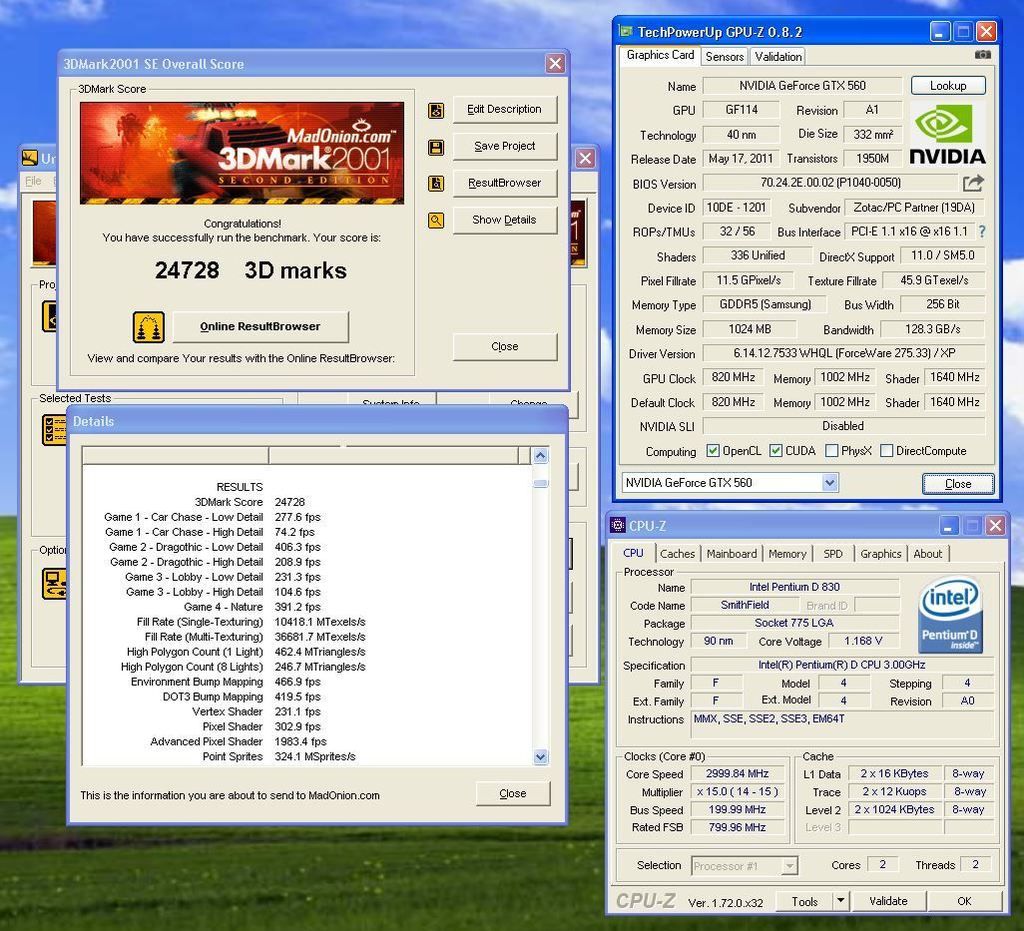1024x931 pixels.
Task: Click the Specification field in CPU-Z
Action: pyautogui.click(x=842, y=665)
